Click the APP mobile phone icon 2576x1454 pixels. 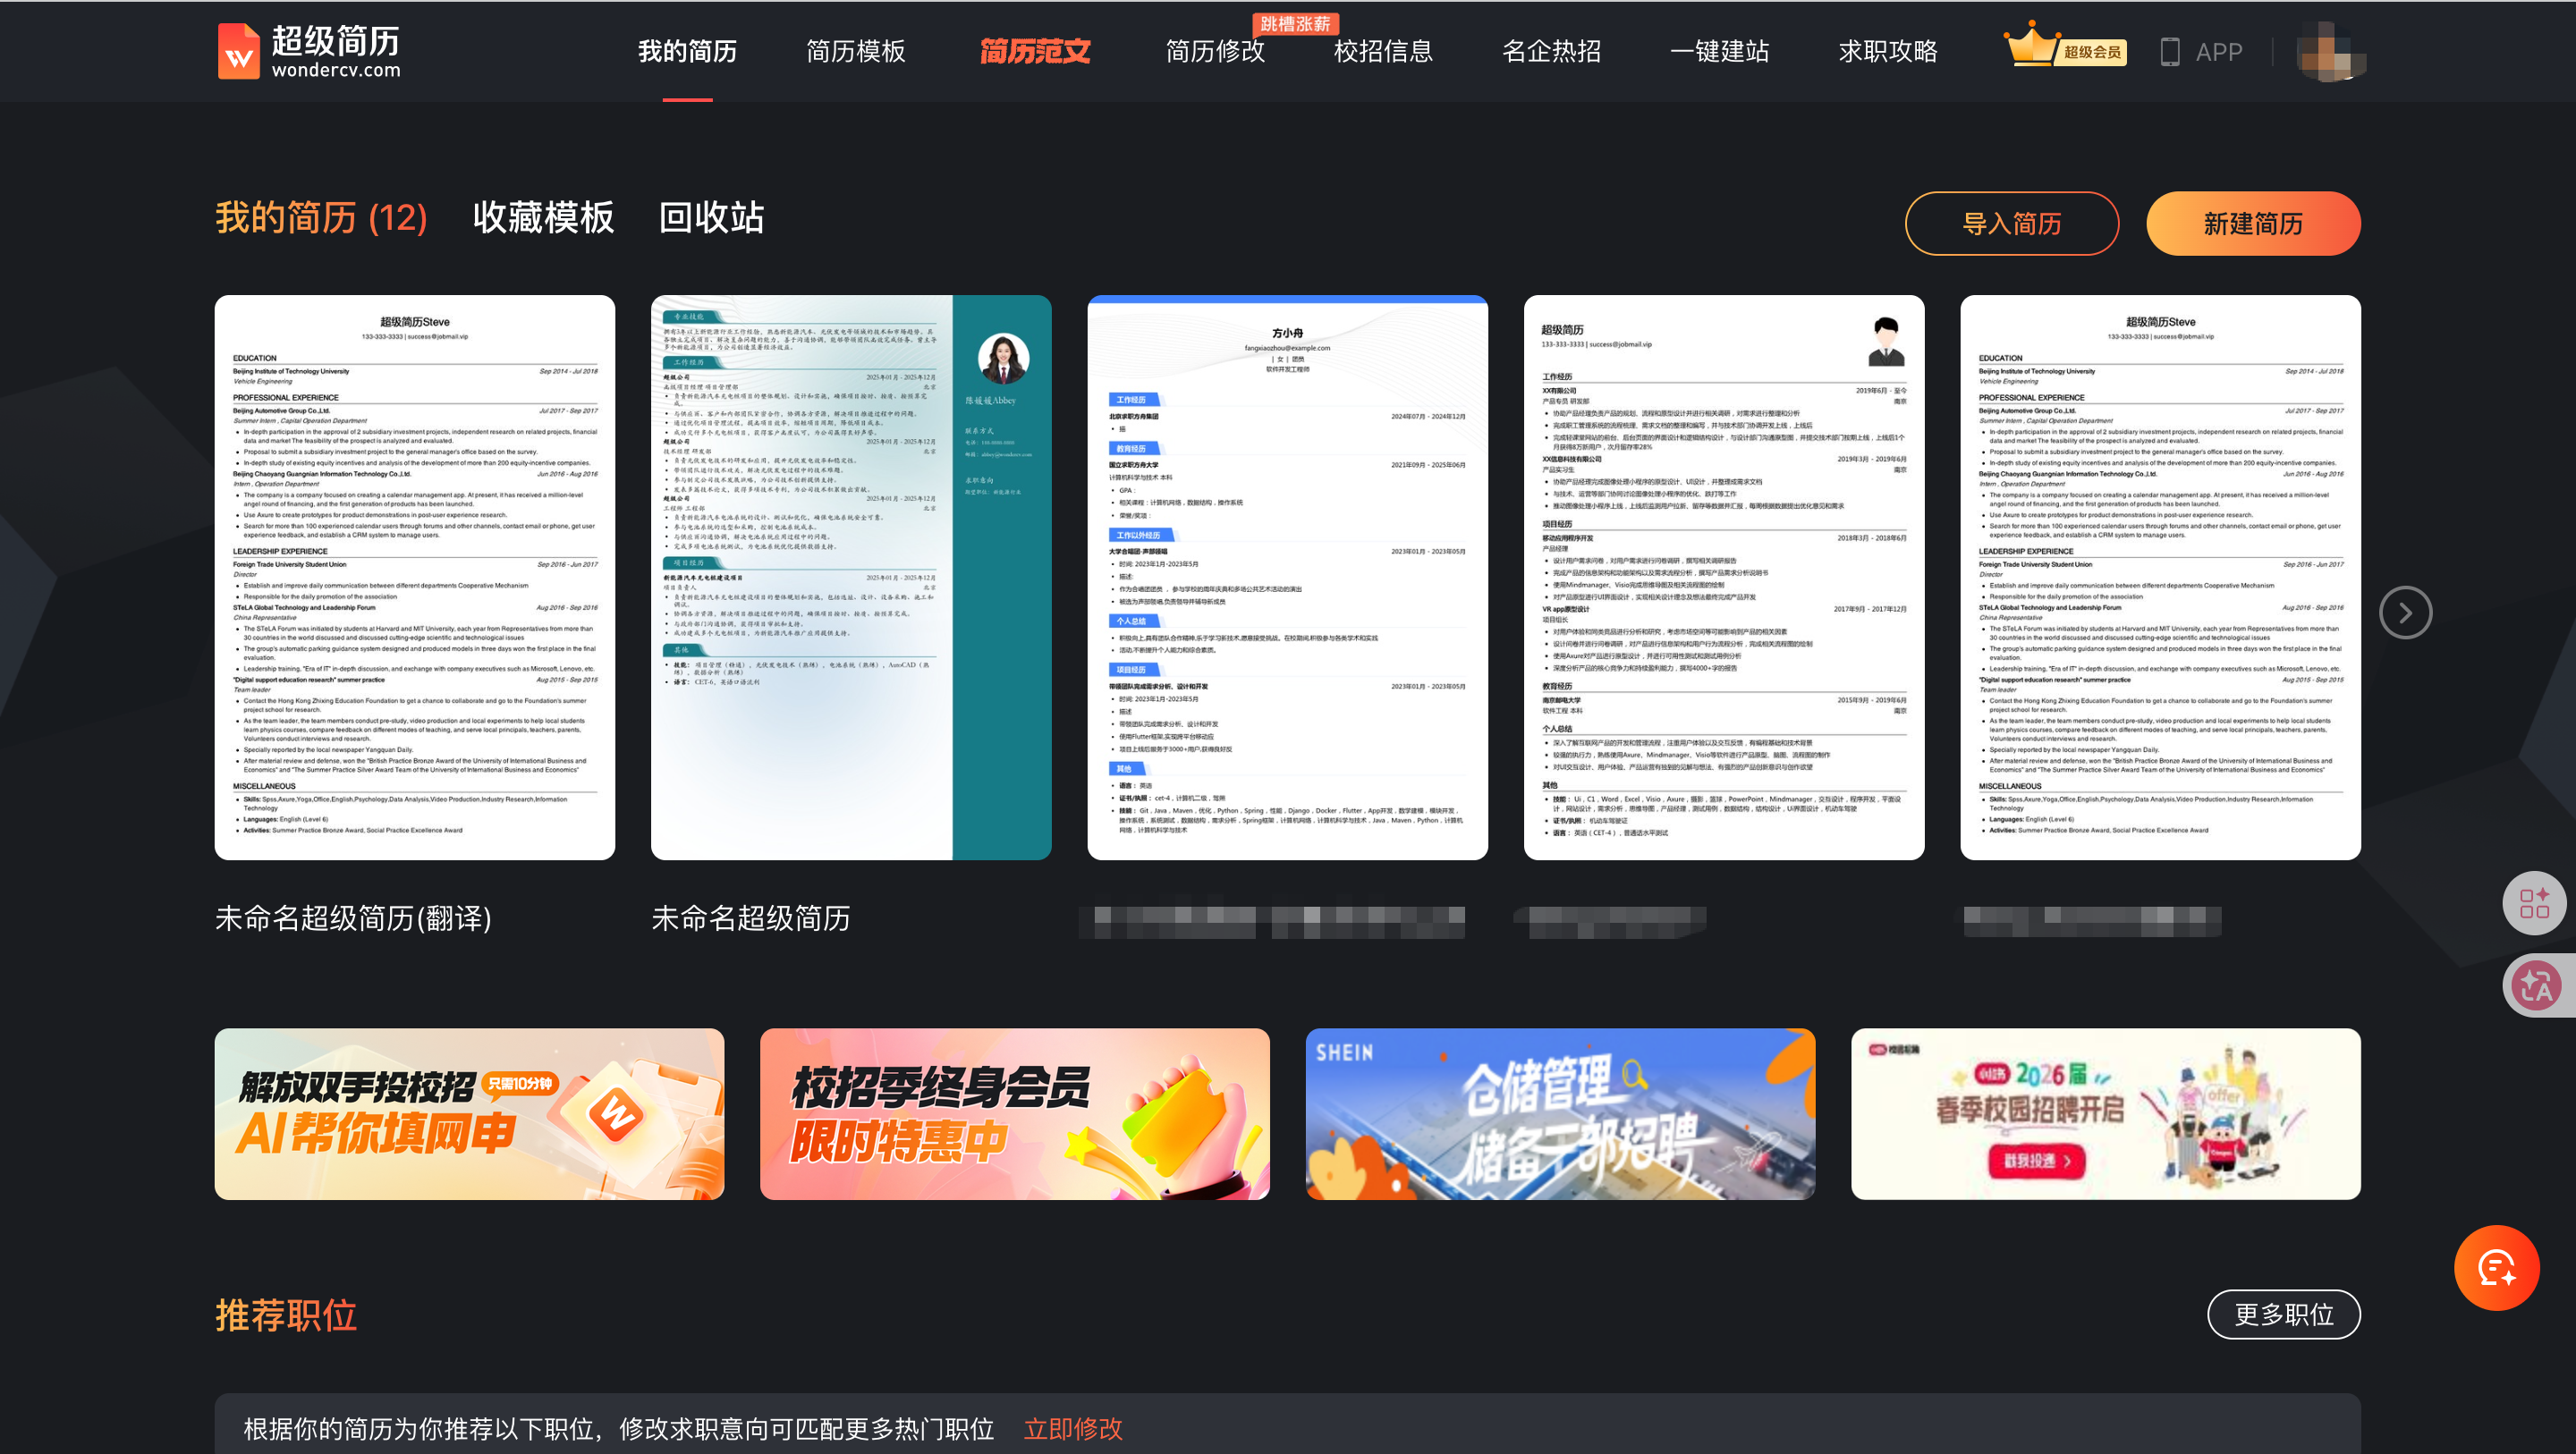coord(2170,51)
